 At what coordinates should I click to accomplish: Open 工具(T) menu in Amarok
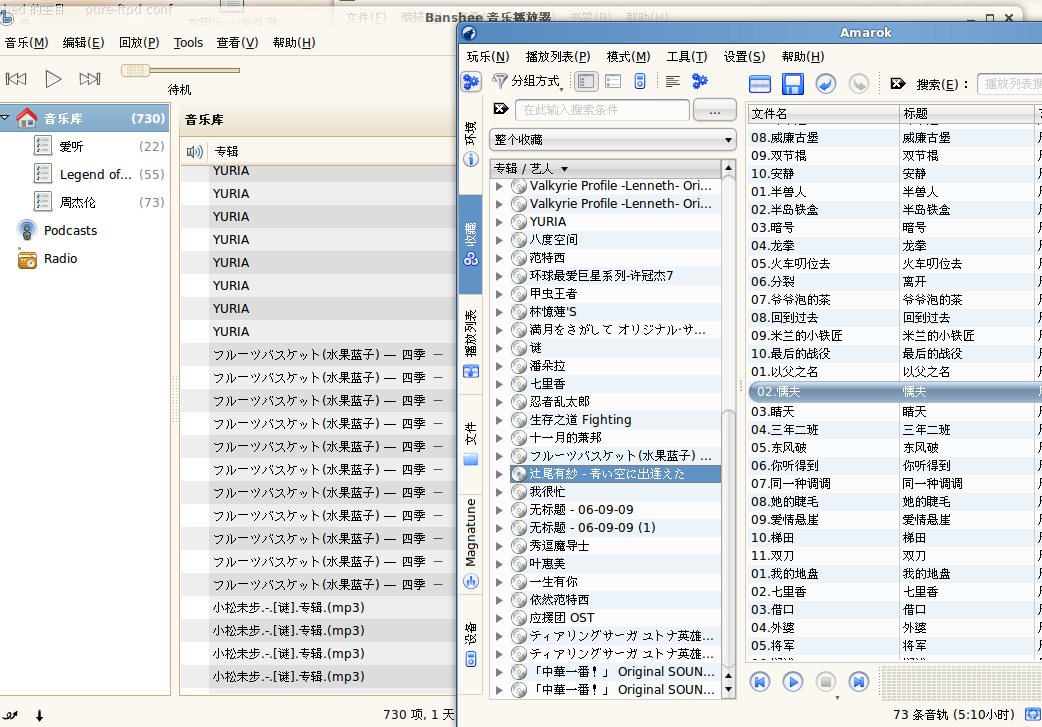pos(686,57)
